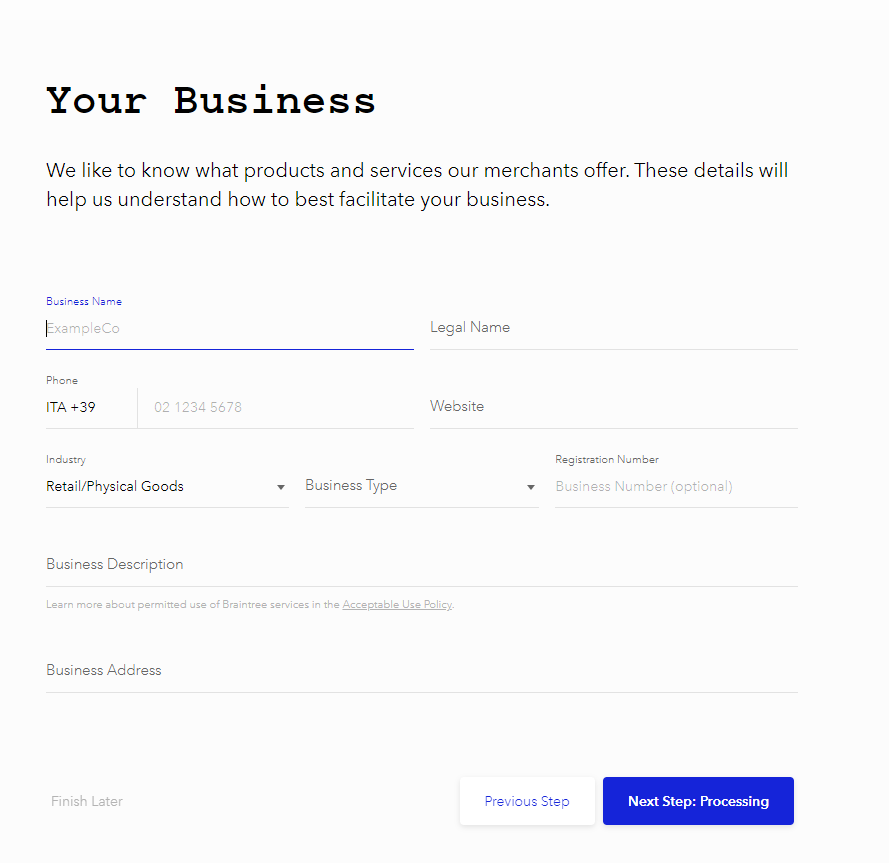Open the Acceptable Use Policy link

pyautogui.click(x=397, y=605)
